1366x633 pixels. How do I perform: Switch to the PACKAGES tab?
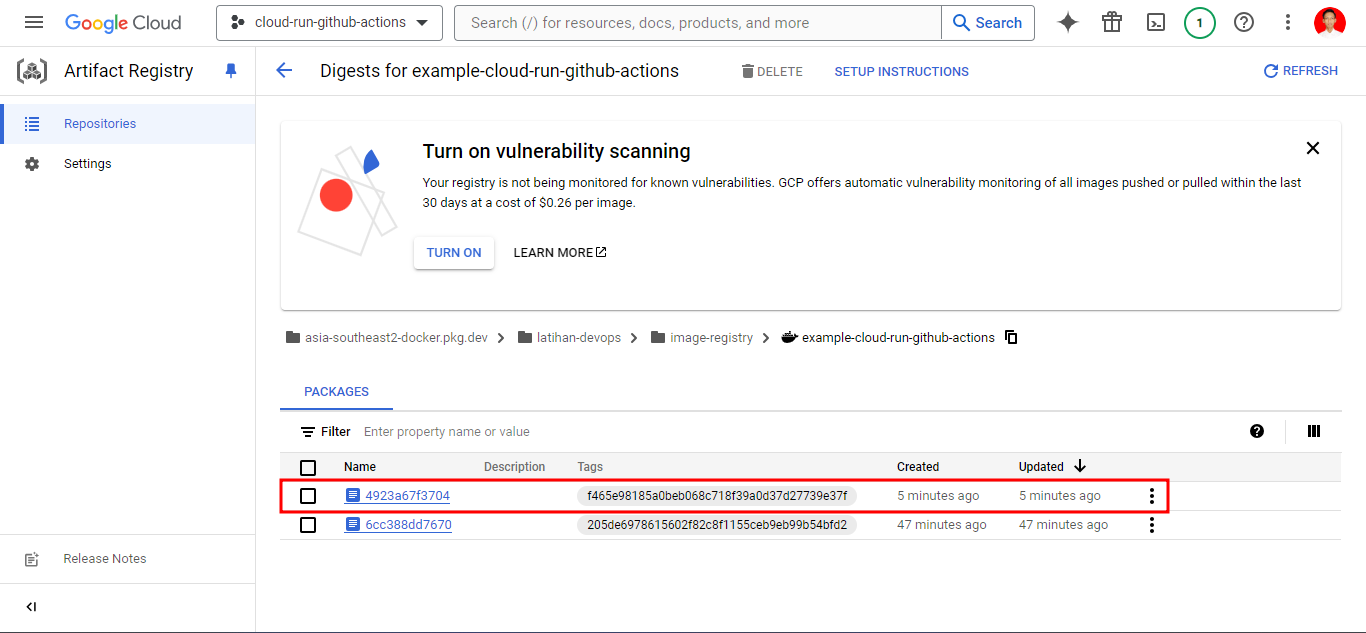click(x=336, y=392)
